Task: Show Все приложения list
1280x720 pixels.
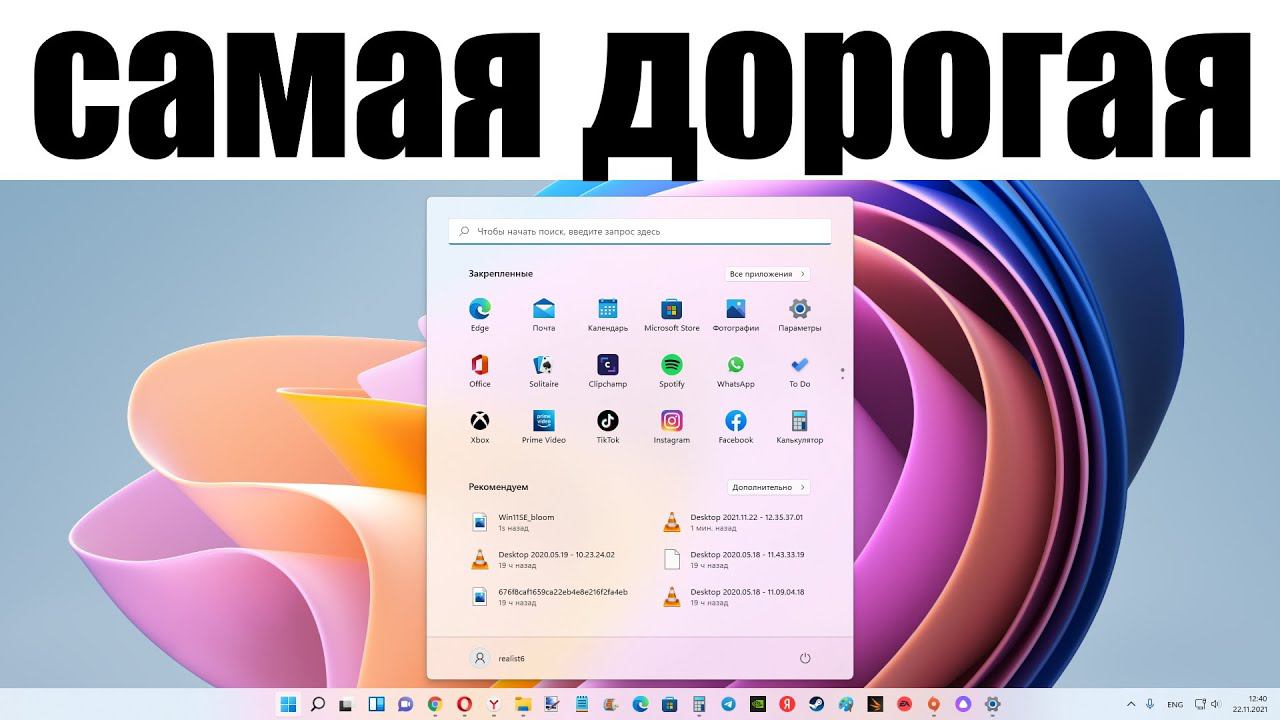Action: coord(767,274)
